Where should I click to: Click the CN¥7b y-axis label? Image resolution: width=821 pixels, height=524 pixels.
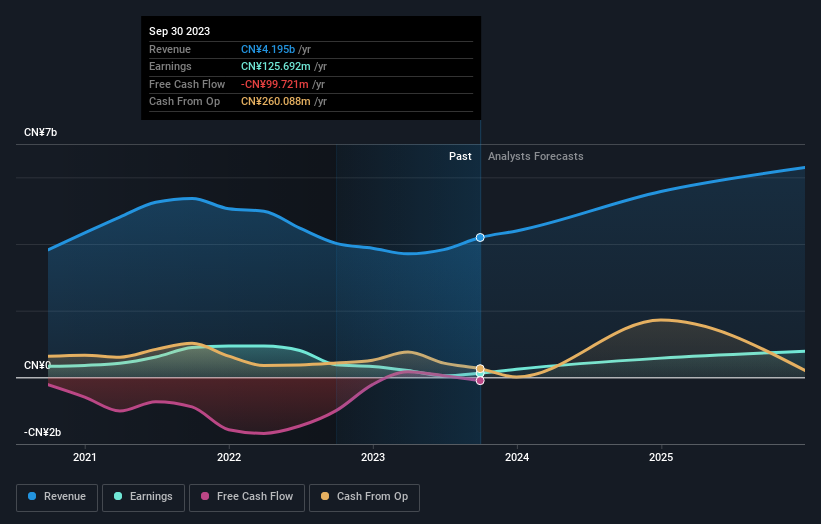tap(40, 132)
